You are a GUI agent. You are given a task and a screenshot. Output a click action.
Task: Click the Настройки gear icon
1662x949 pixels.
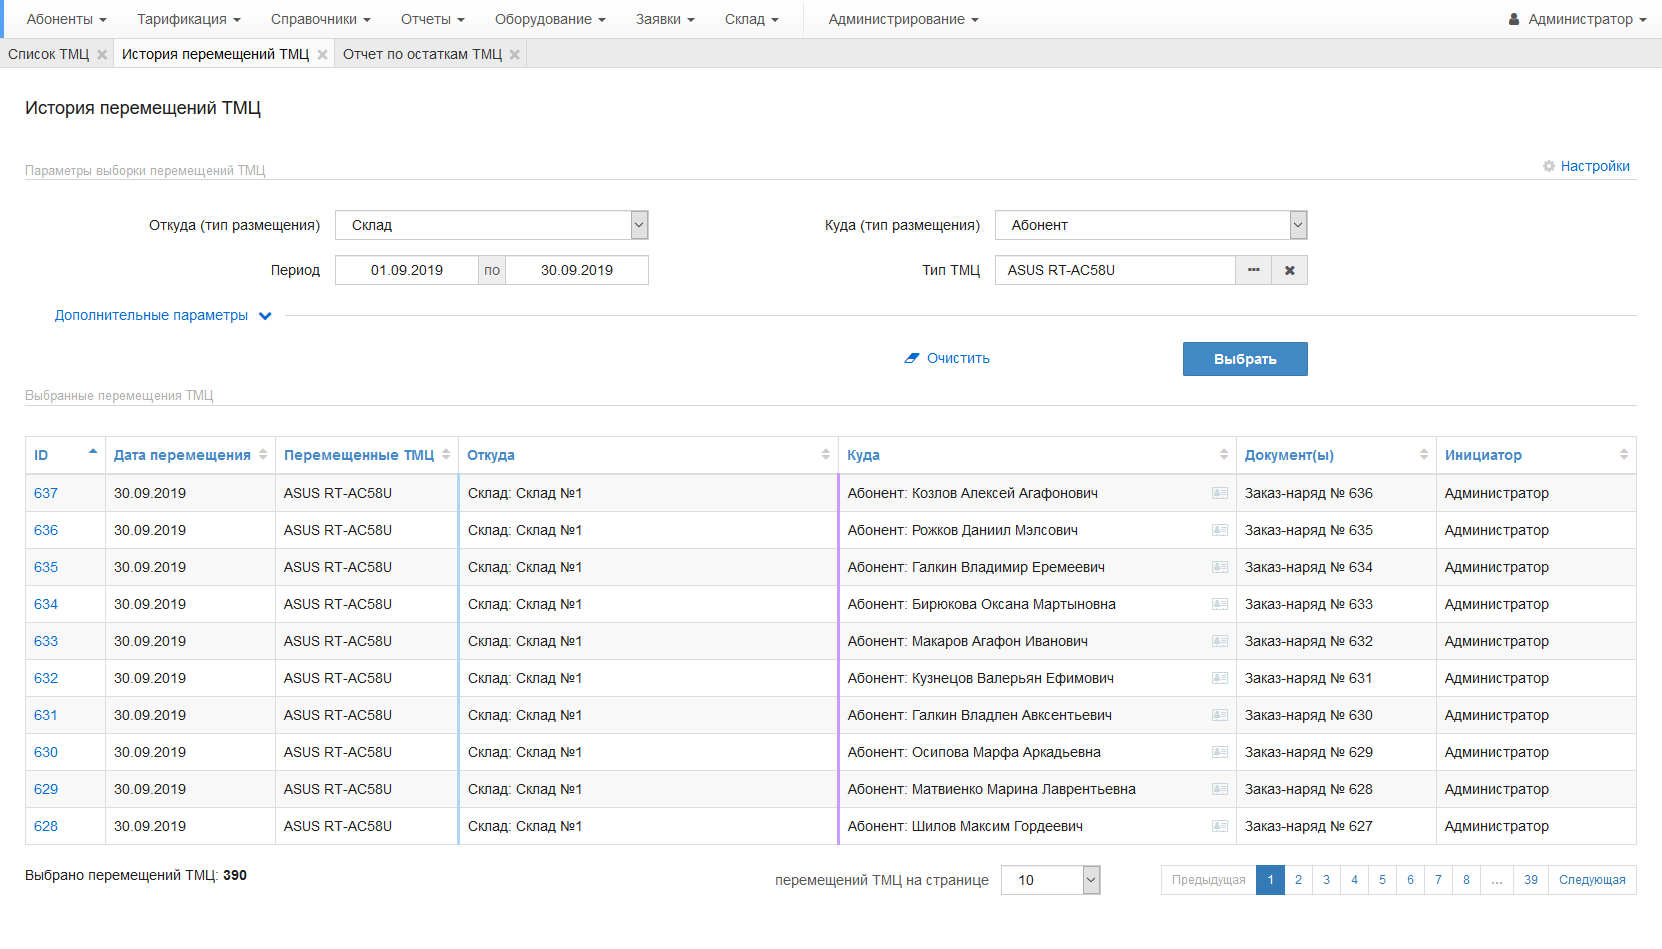(x=1549, y=166)
